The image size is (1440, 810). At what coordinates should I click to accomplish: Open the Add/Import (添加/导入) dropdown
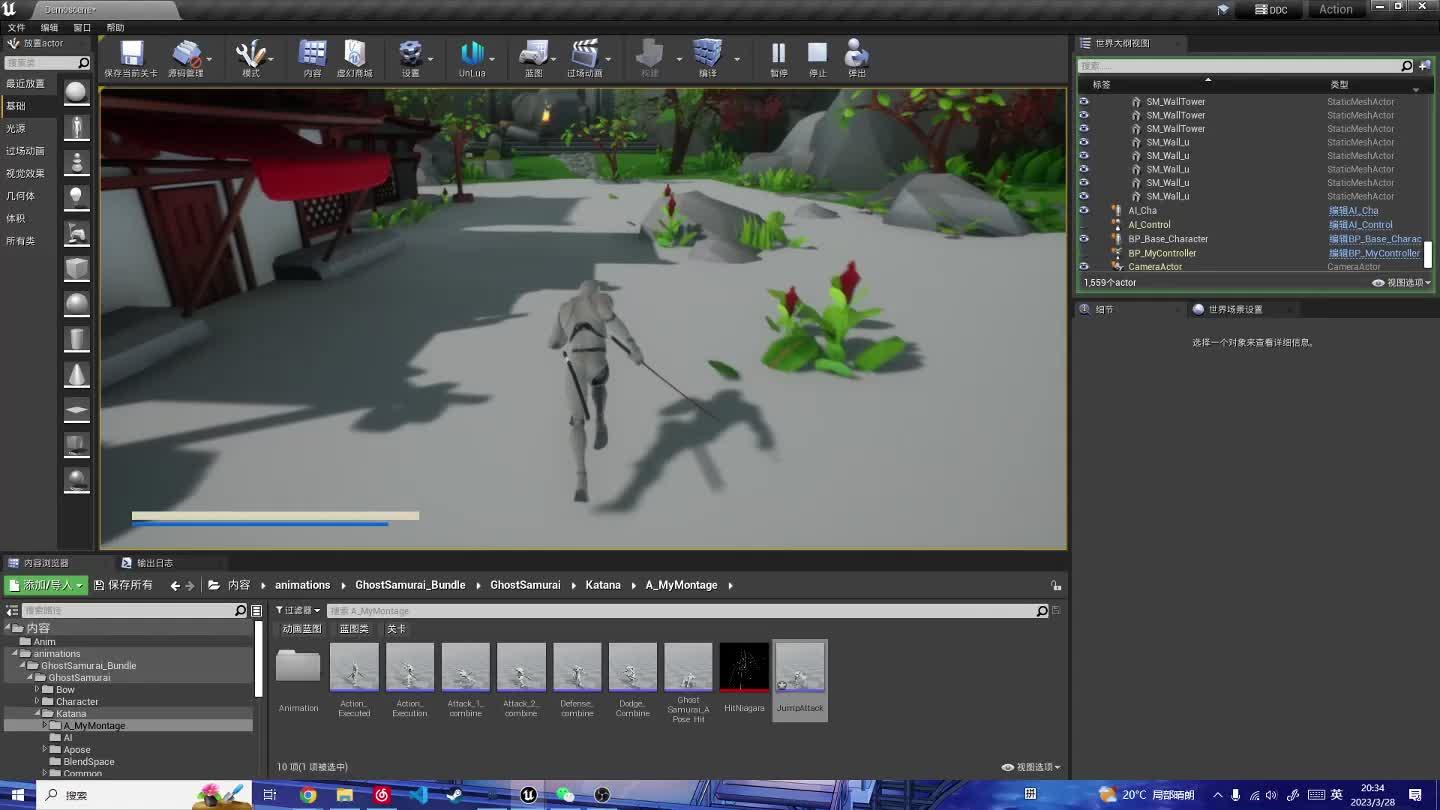tap(46, 585)
